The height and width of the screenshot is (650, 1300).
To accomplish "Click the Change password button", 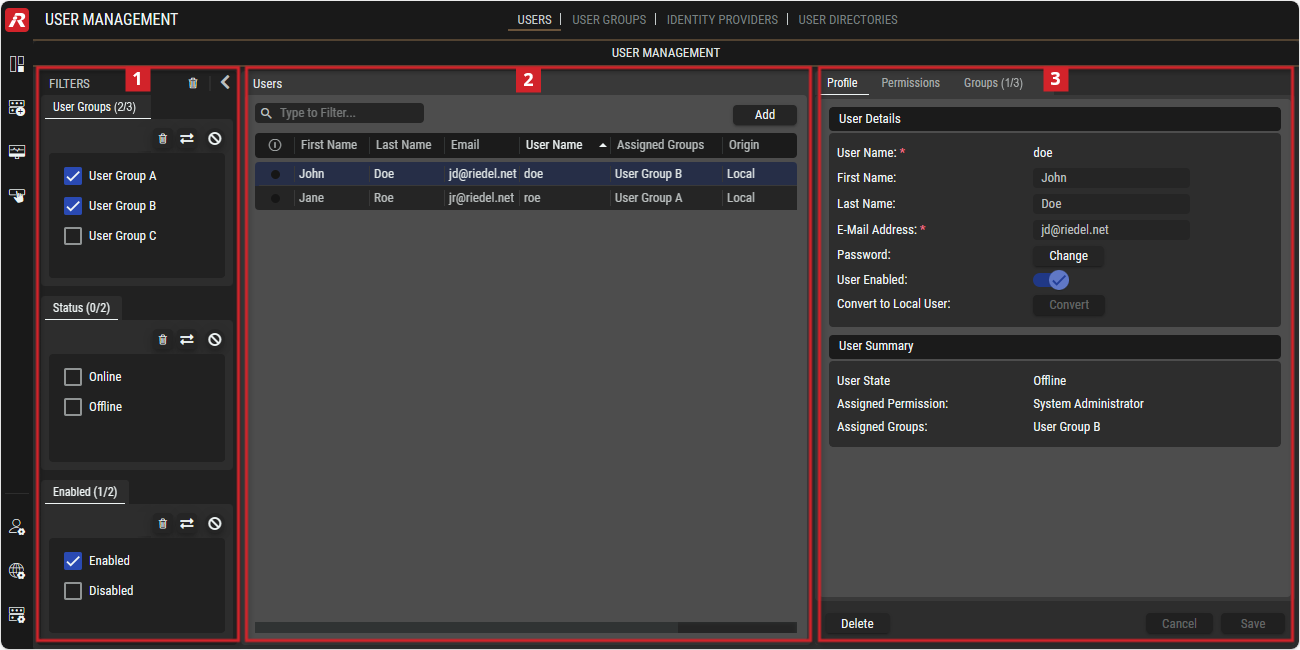I will (x=1069, y=256).
